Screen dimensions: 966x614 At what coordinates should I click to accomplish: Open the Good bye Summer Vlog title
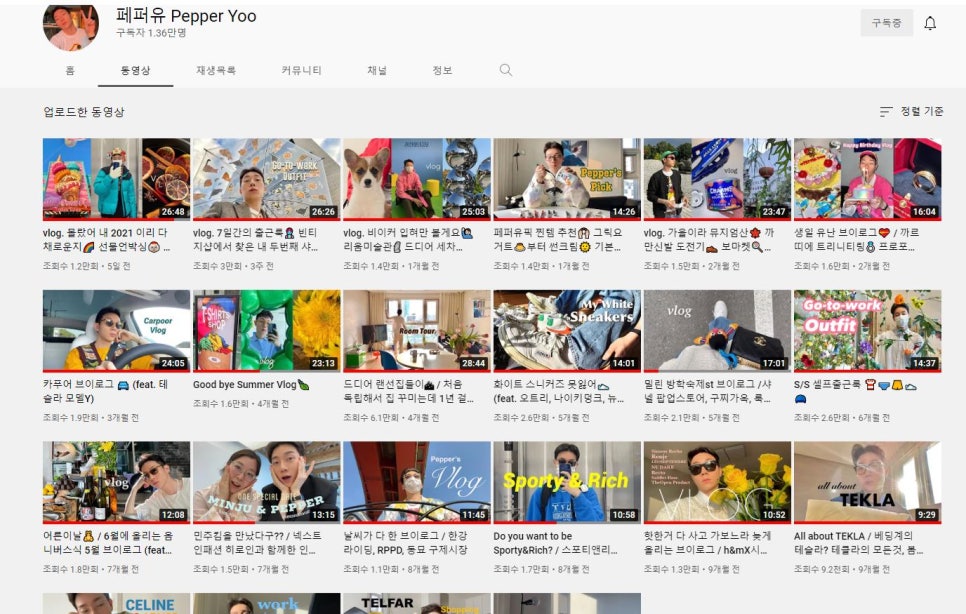251,384
